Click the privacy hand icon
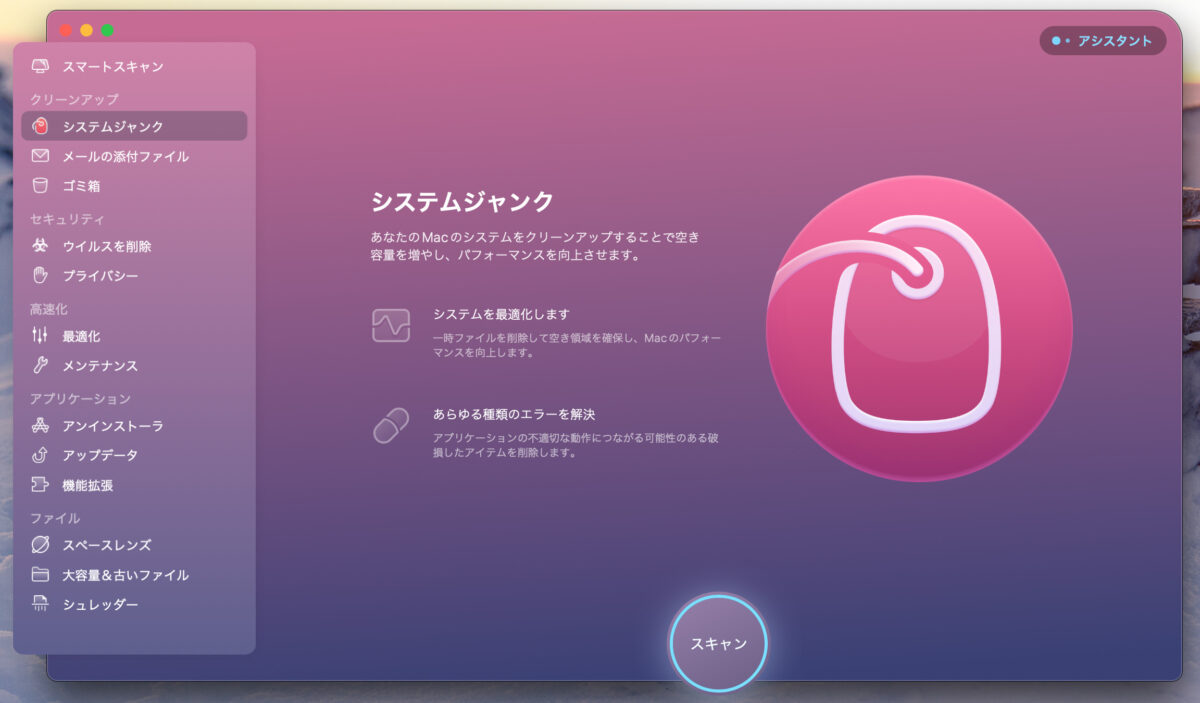This screenshot has height=703, width=1200. [x=40, y=275]
